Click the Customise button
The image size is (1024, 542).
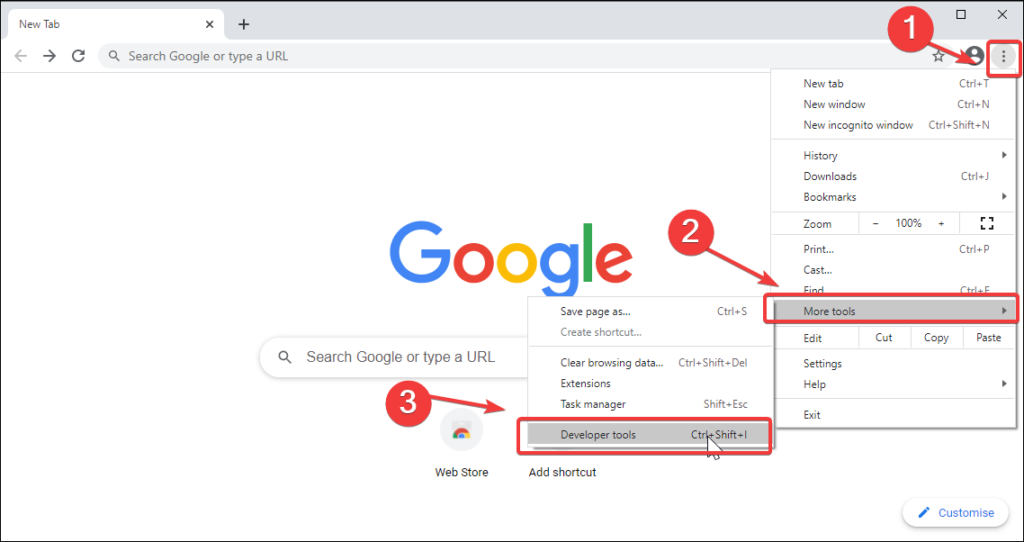(956, 513)
